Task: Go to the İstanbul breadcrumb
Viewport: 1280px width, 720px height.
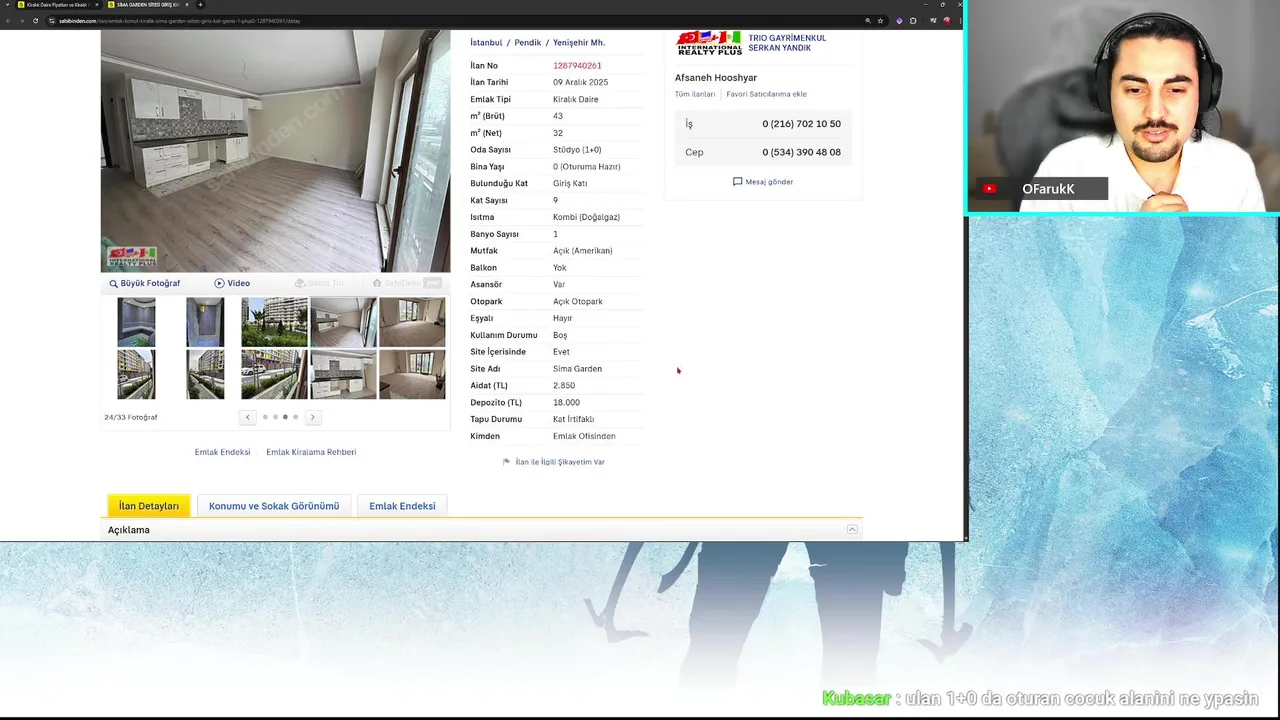Action: [486, 43]
